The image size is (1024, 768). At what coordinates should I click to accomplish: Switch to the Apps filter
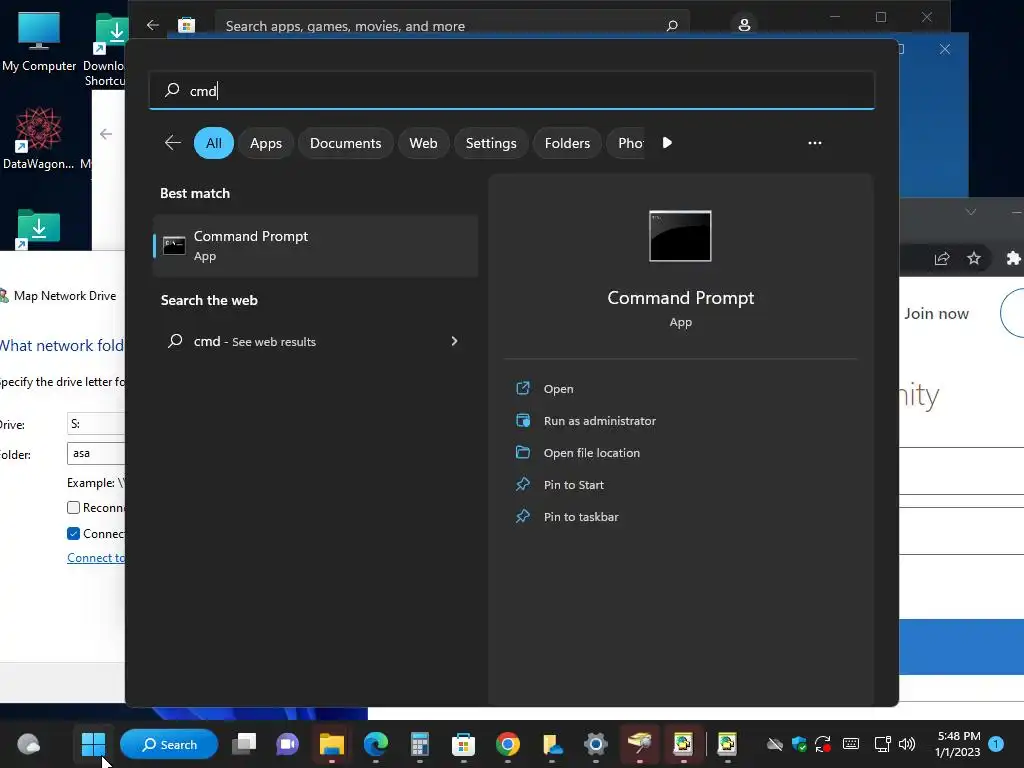266,143
